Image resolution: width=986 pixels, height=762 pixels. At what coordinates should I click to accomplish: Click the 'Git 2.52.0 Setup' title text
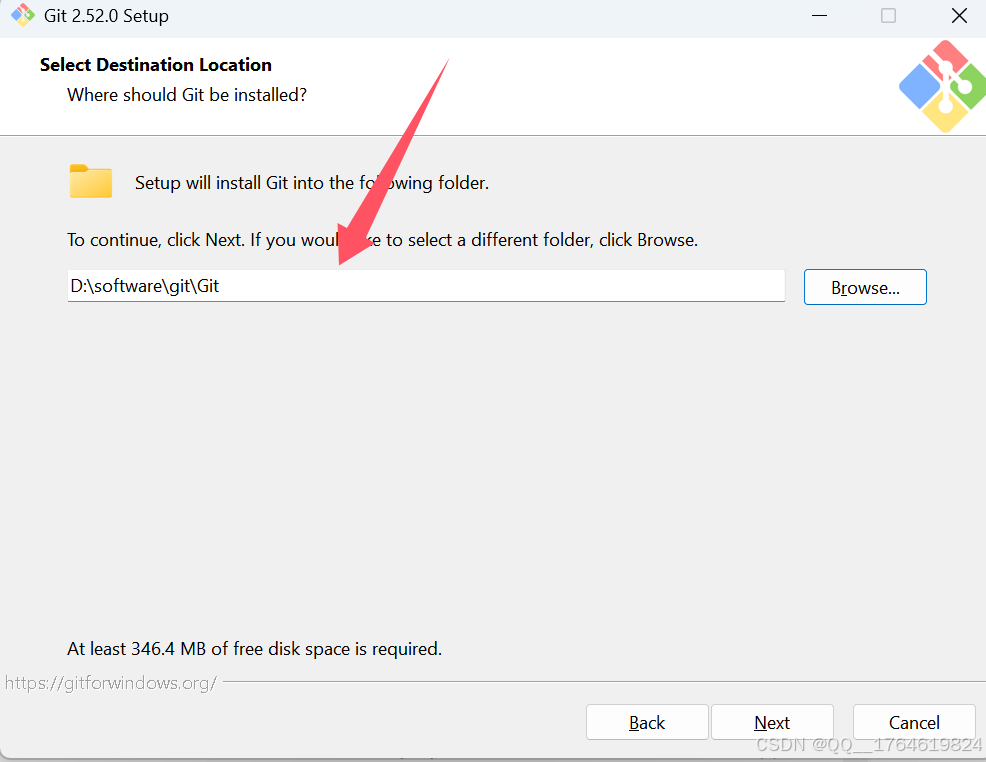106,16
